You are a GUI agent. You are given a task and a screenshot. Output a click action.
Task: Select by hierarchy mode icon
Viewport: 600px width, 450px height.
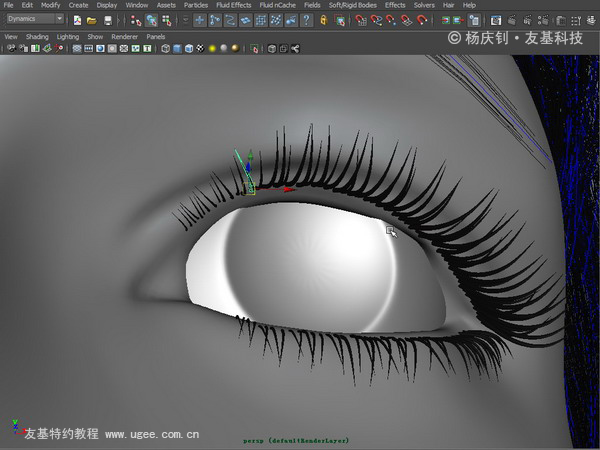pos(136,20)
